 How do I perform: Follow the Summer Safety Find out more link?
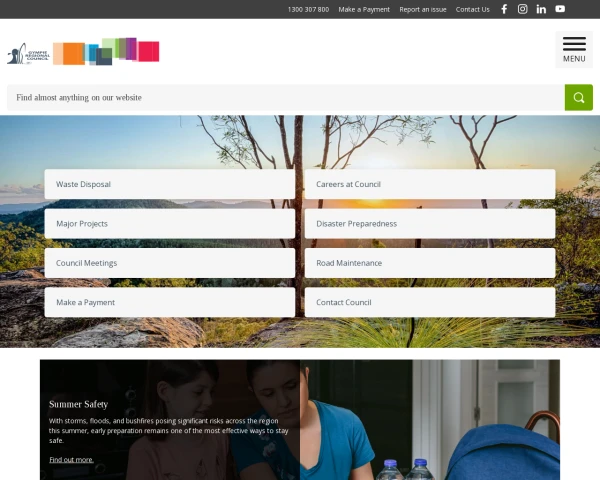71,460
